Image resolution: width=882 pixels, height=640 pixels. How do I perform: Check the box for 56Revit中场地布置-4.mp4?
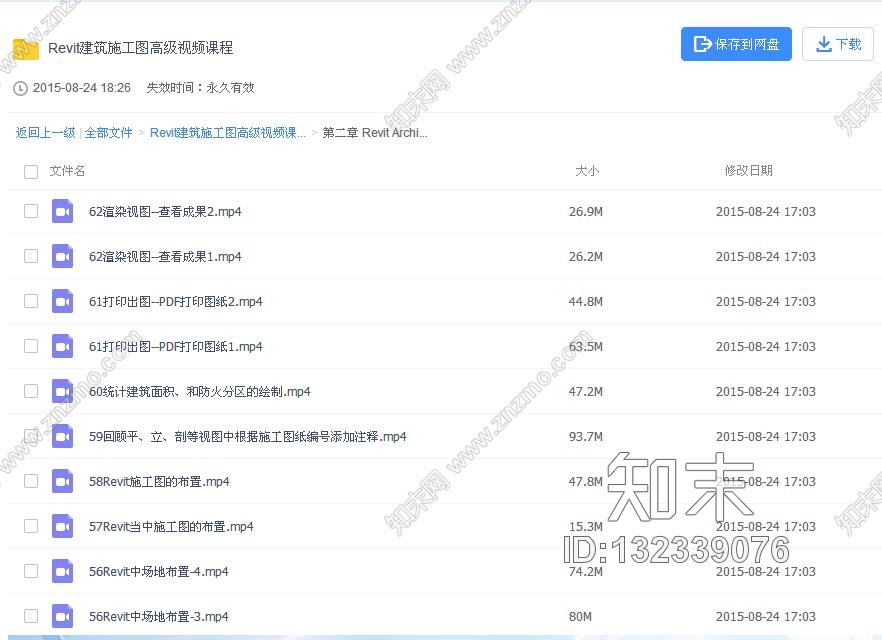(31, 571)
